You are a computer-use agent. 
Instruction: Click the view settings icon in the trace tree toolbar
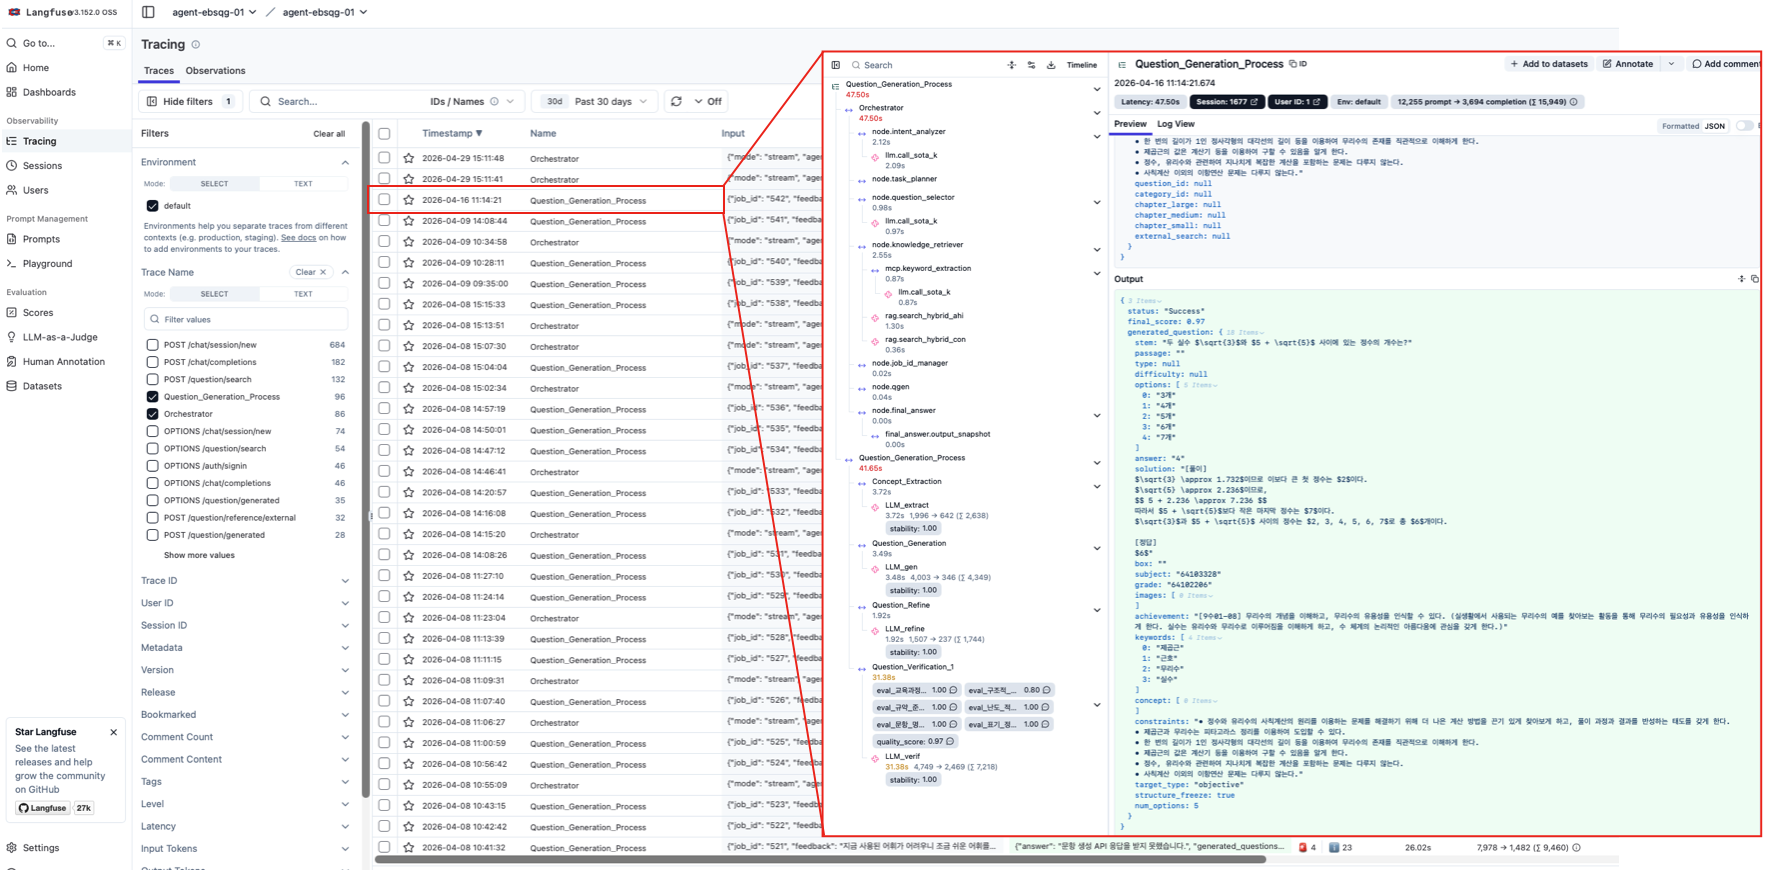(1031, 65)
